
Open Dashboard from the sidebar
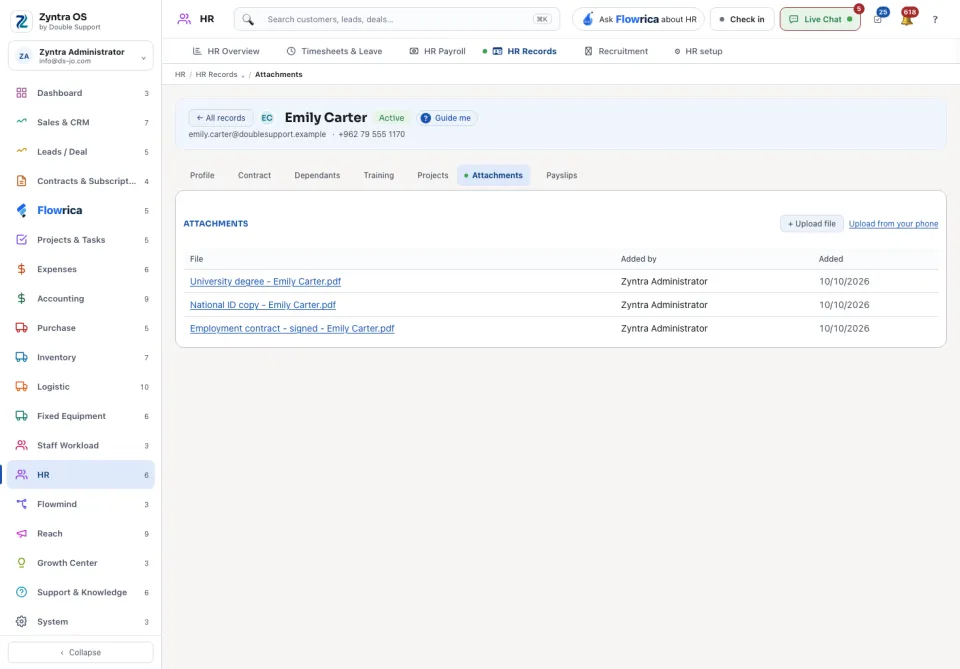tap(81, 93)
